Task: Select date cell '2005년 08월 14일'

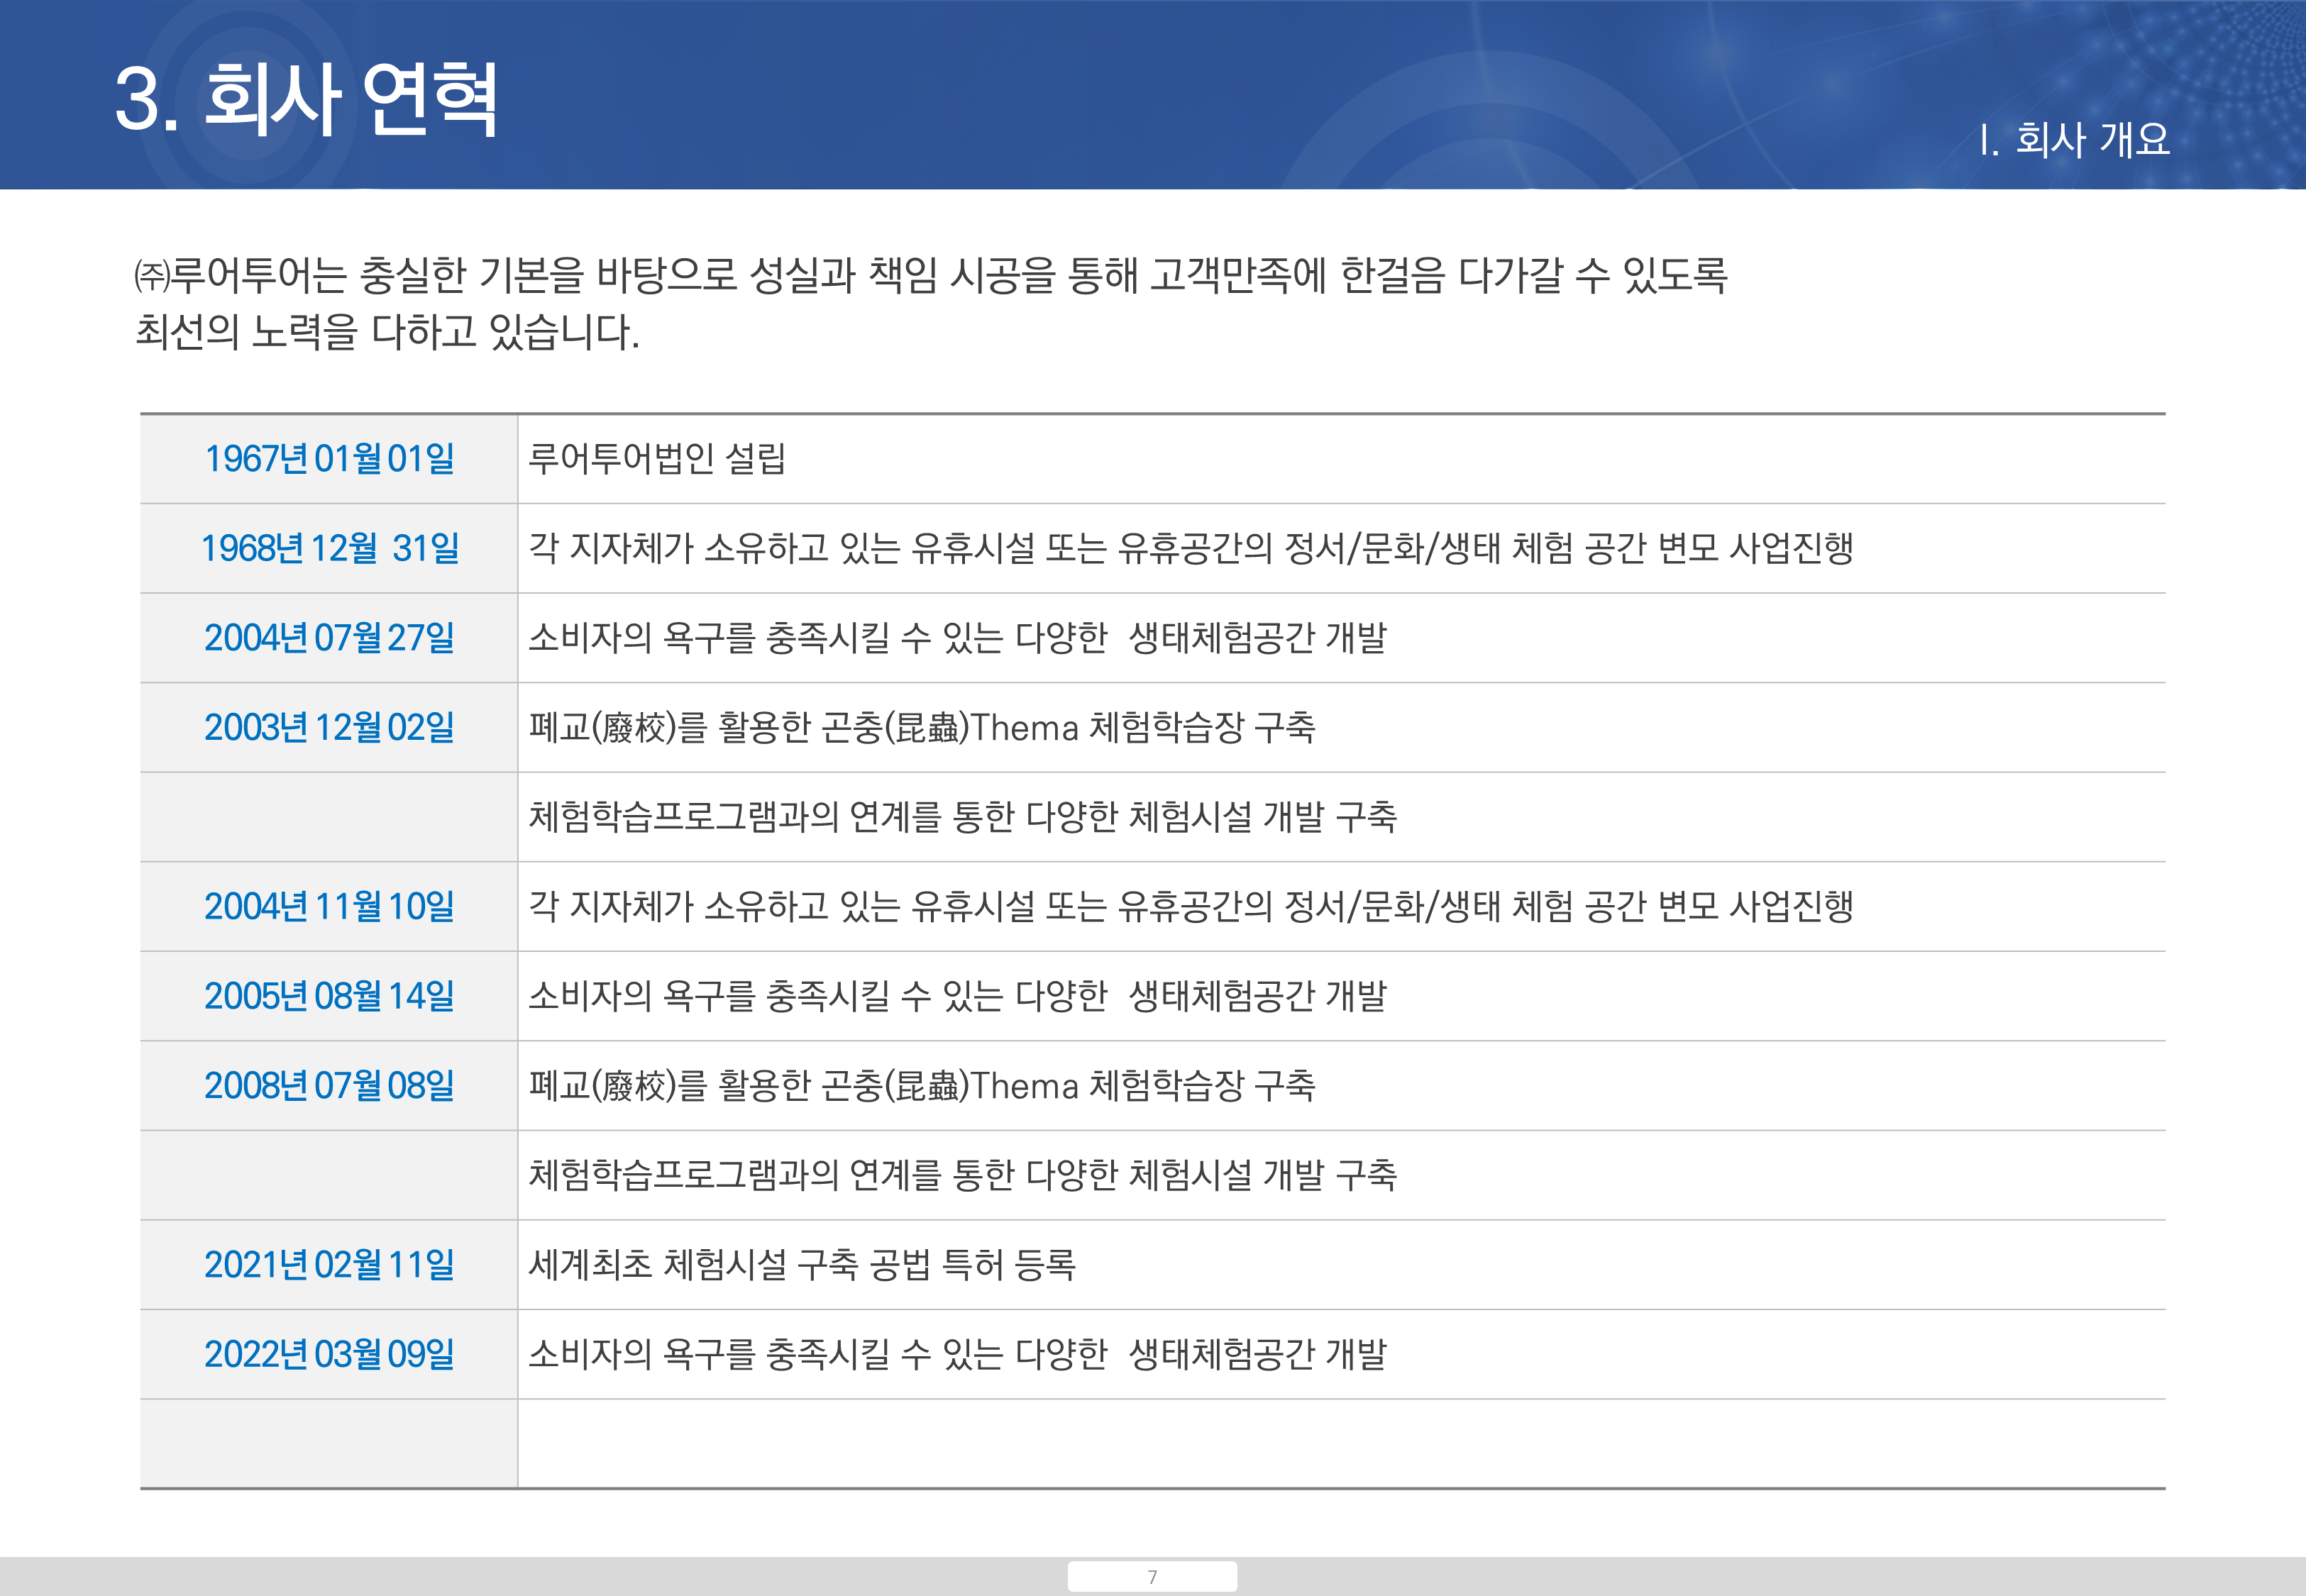Action: pos(330,996)
